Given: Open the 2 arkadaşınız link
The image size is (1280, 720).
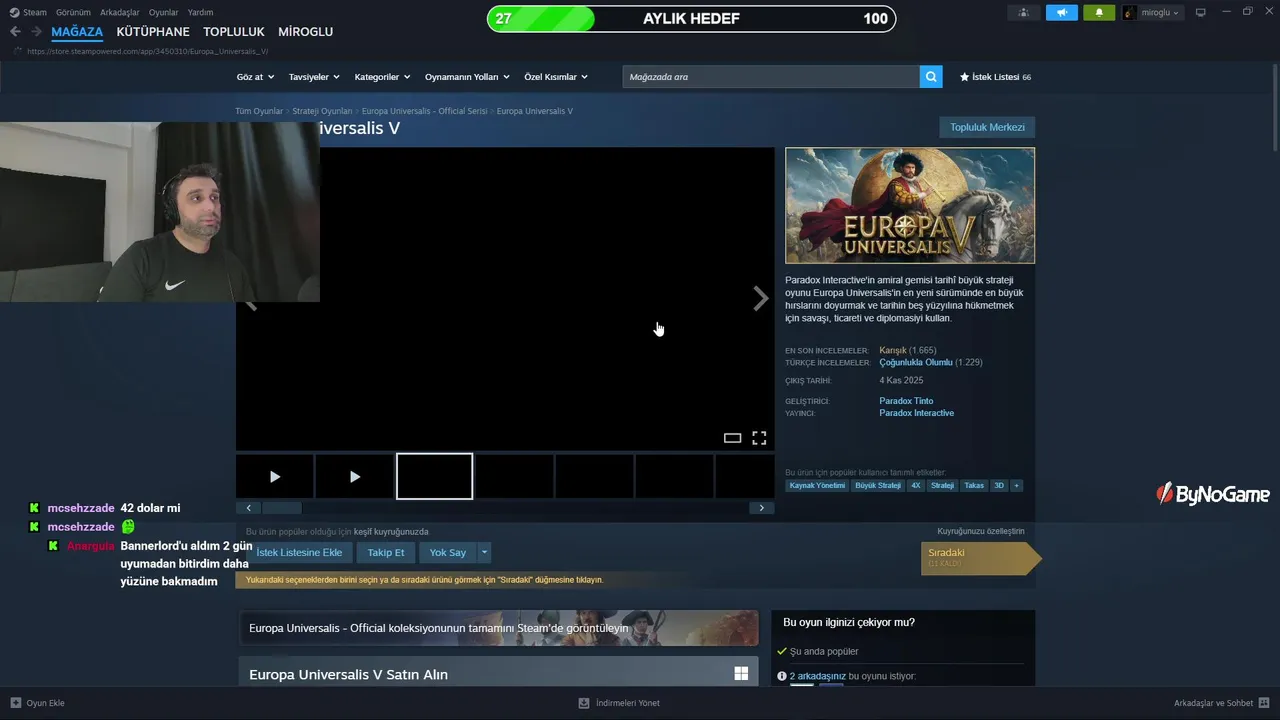Looking at the screenshot, I should 818,676.
